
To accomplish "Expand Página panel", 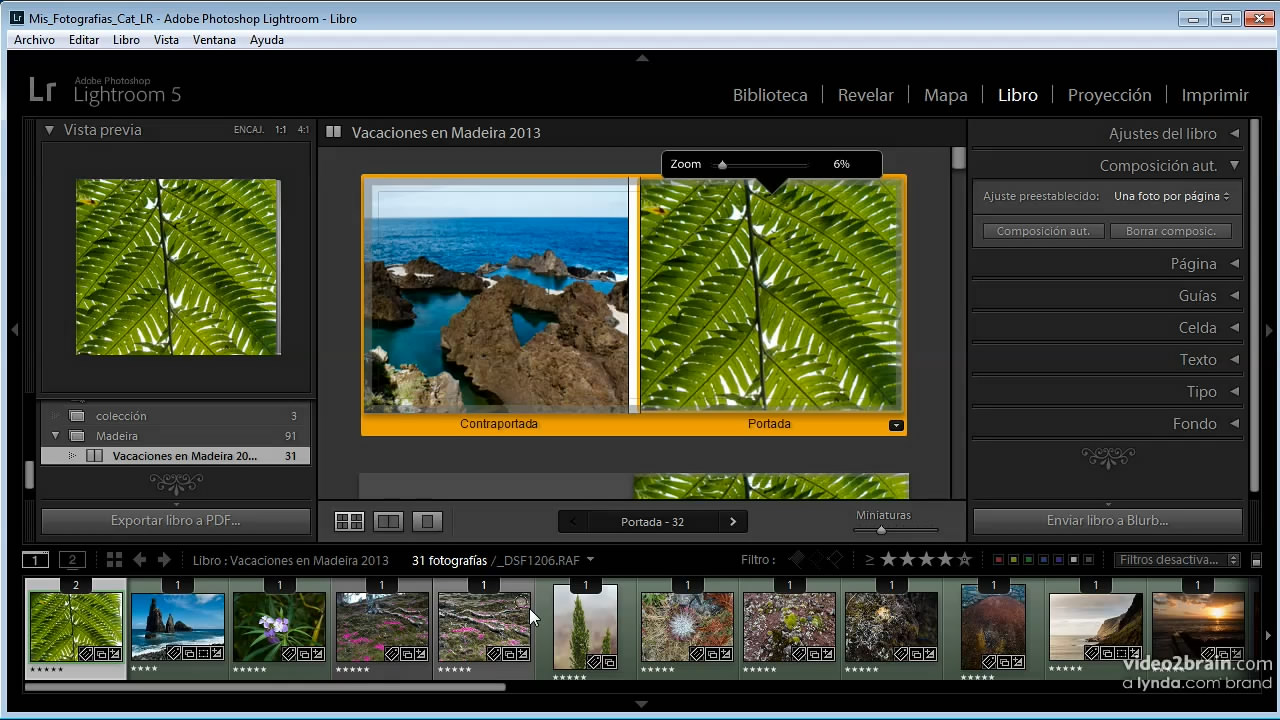I will click(1235, 263).
